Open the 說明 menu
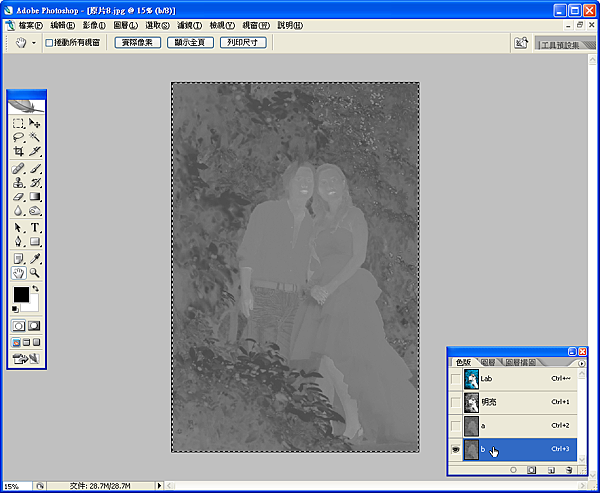Image resolution: width=600 pixels, height=493 pixels. pyautogui.click(x=290, y=26)
